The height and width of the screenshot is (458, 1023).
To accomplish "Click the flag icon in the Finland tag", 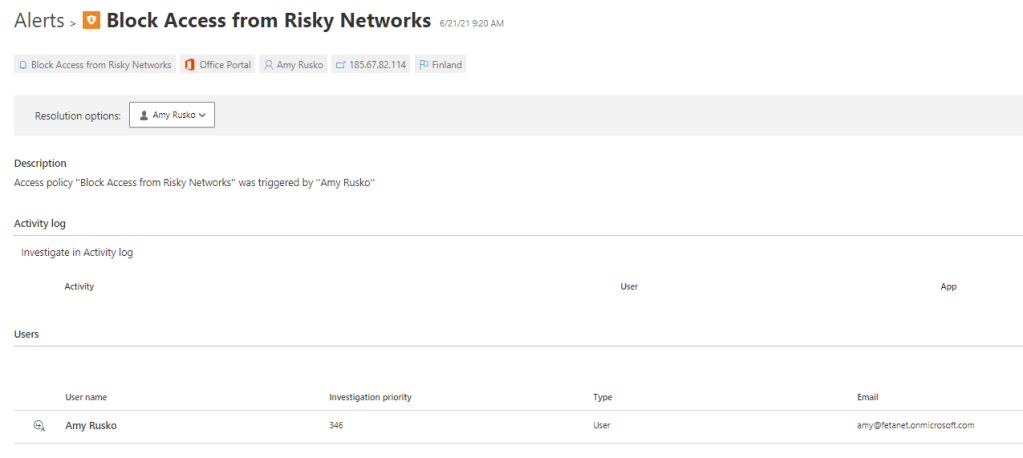I will click(424, 65).
